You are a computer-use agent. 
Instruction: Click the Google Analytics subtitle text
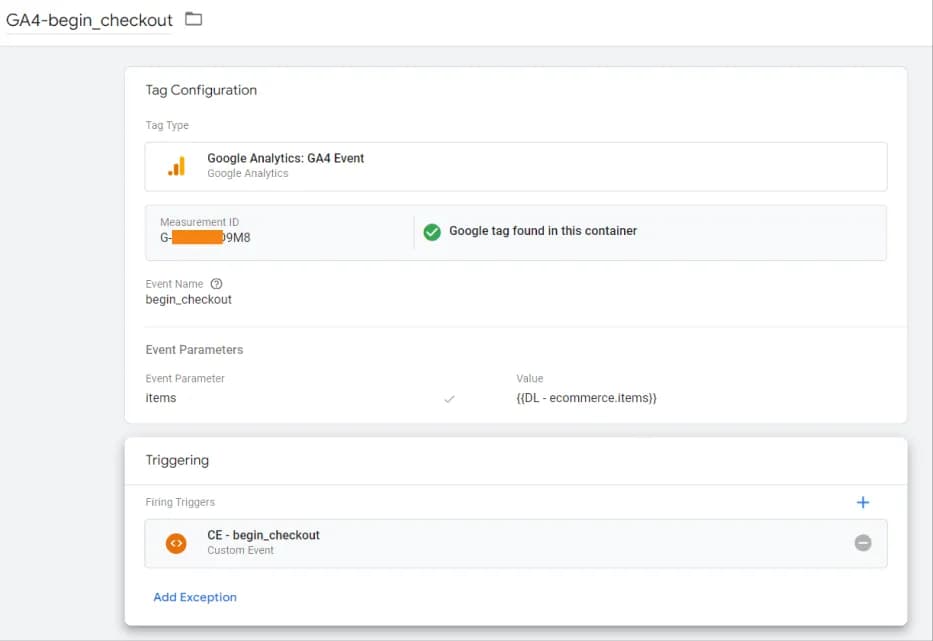pyautogui.click(x=248, y=173)
